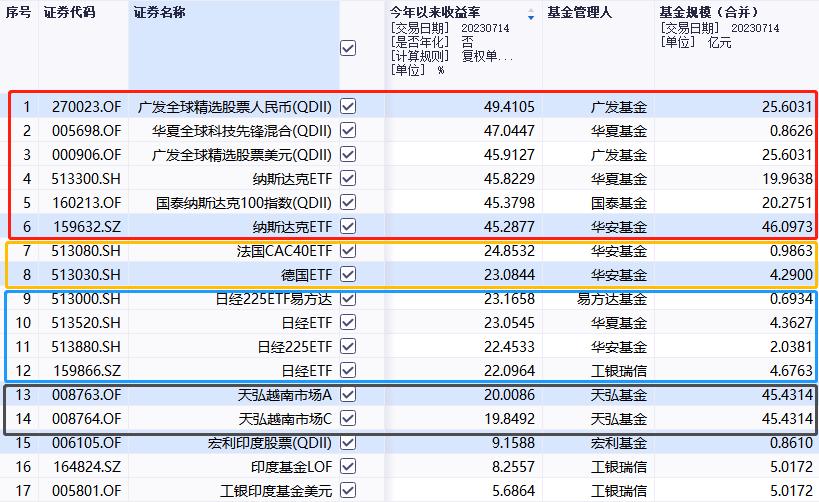Click security code 006105.OF
819x502 pixels.
(x=86, y=443)
